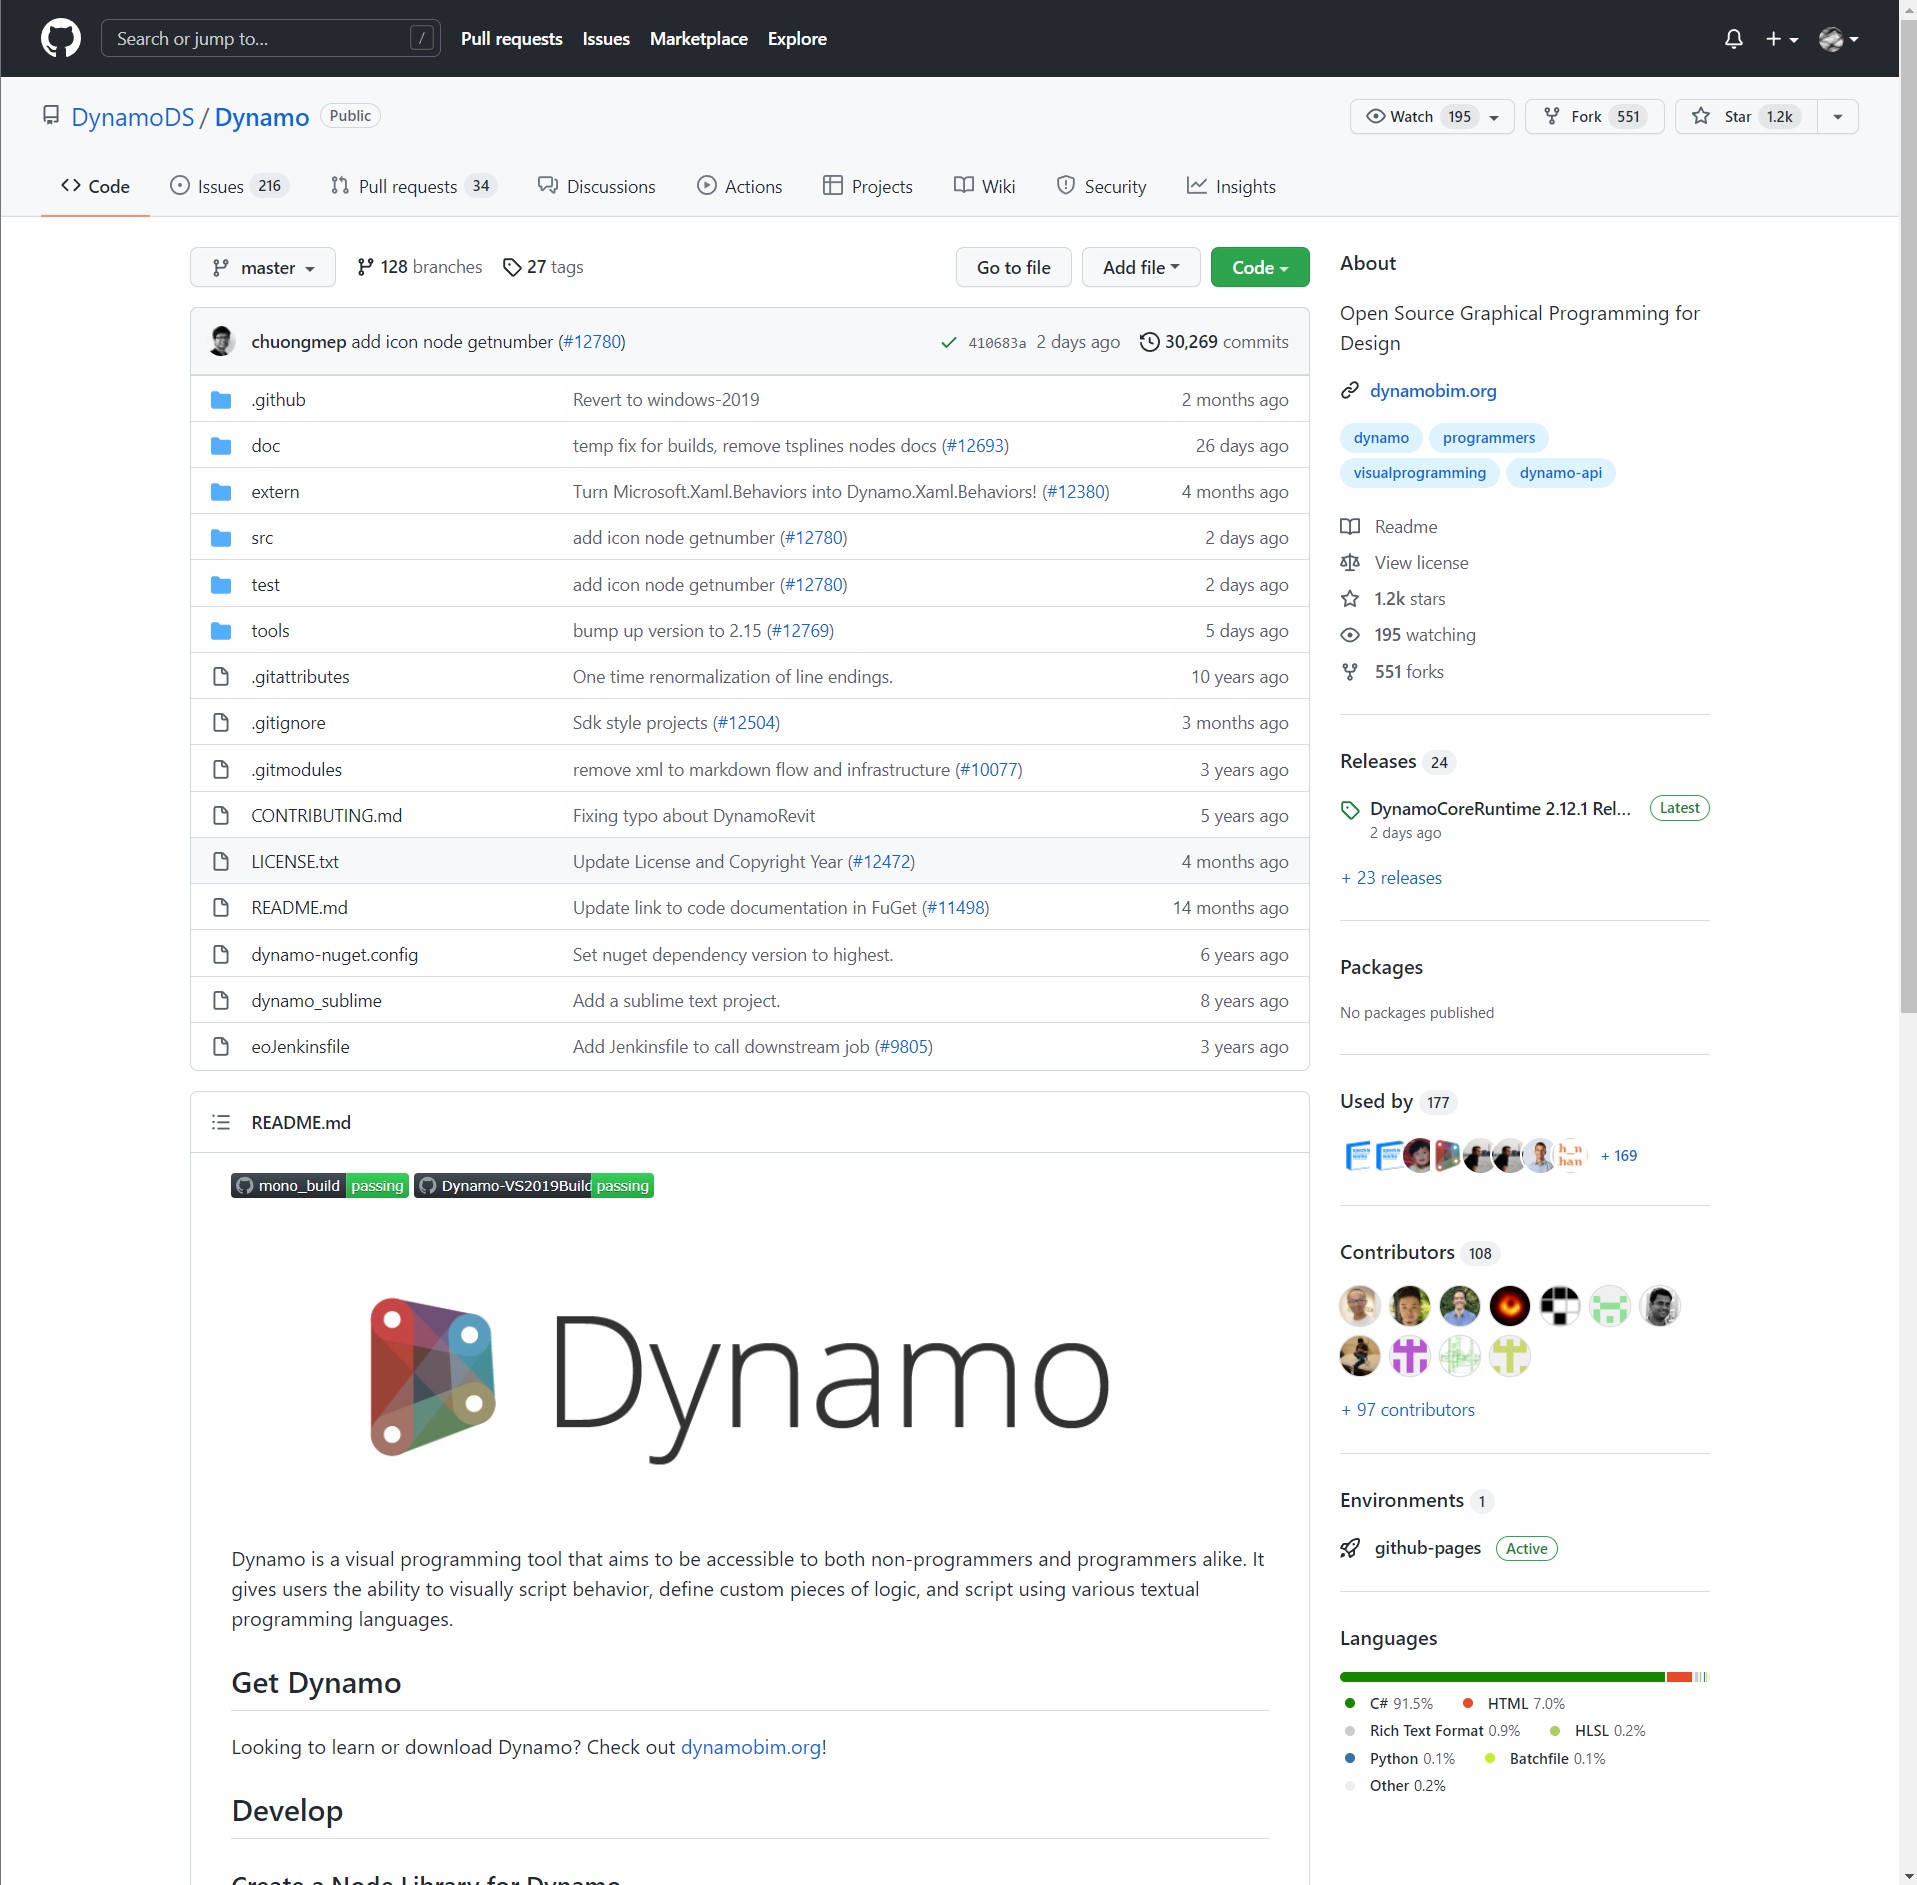Open the doc folder icon

click(x=221, y=446)
